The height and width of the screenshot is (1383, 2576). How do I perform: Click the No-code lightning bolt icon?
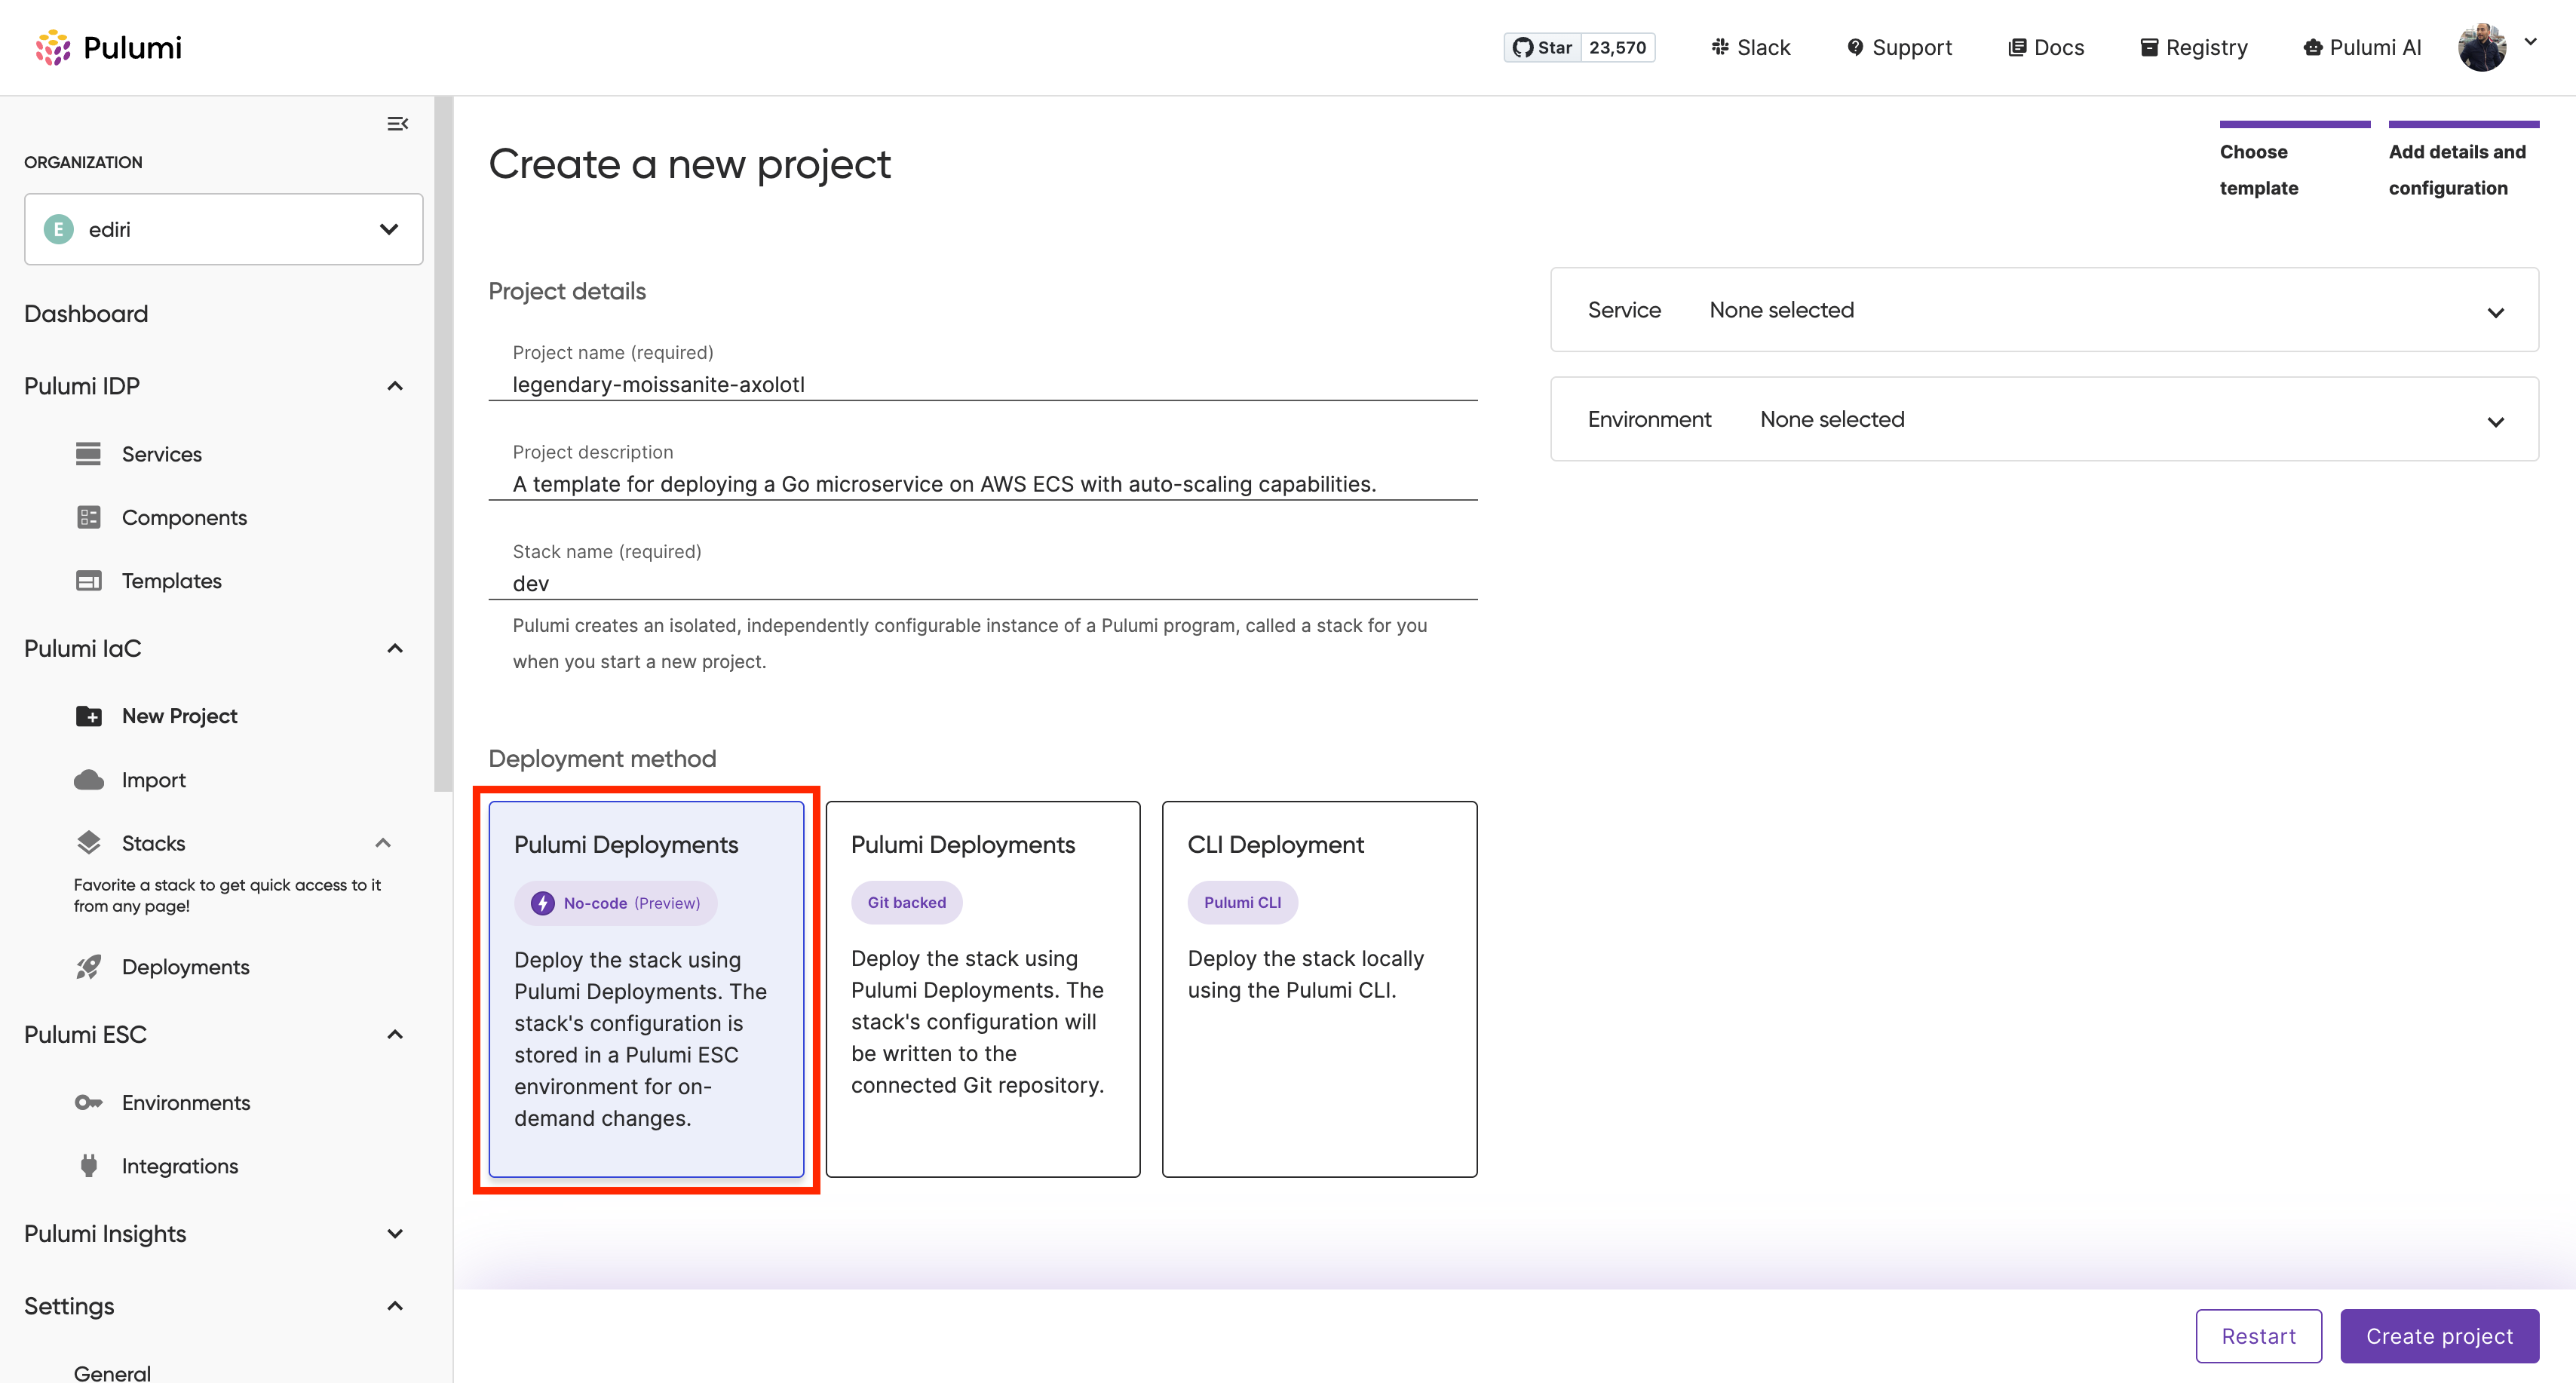click(x=542, y=904)
